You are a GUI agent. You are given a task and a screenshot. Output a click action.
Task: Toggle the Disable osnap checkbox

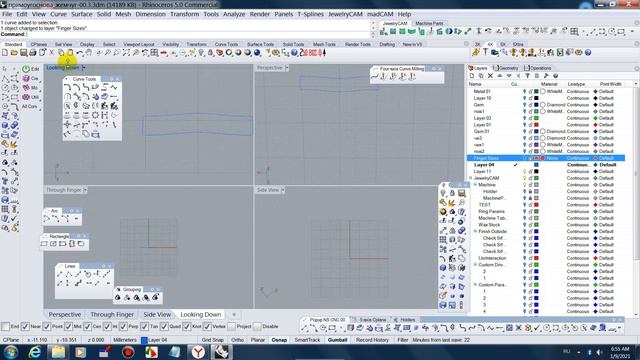(257, 327)
